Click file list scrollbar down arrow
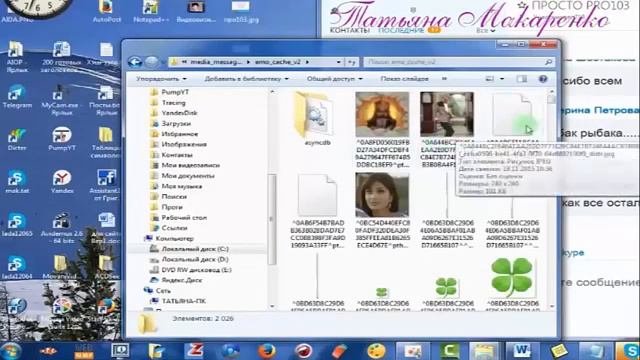The width and height of the screenshot is (640, 360). pos(552,306)
